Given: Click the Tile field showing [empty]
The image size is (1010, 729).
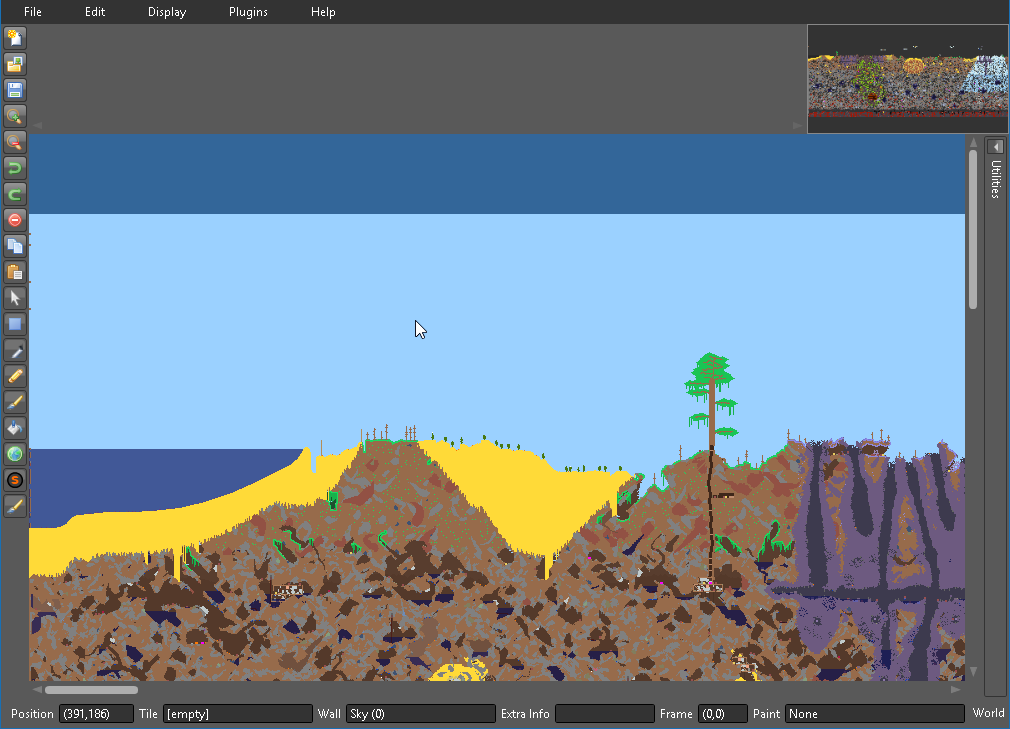Looking at the screenshot, I should (238, 714).
